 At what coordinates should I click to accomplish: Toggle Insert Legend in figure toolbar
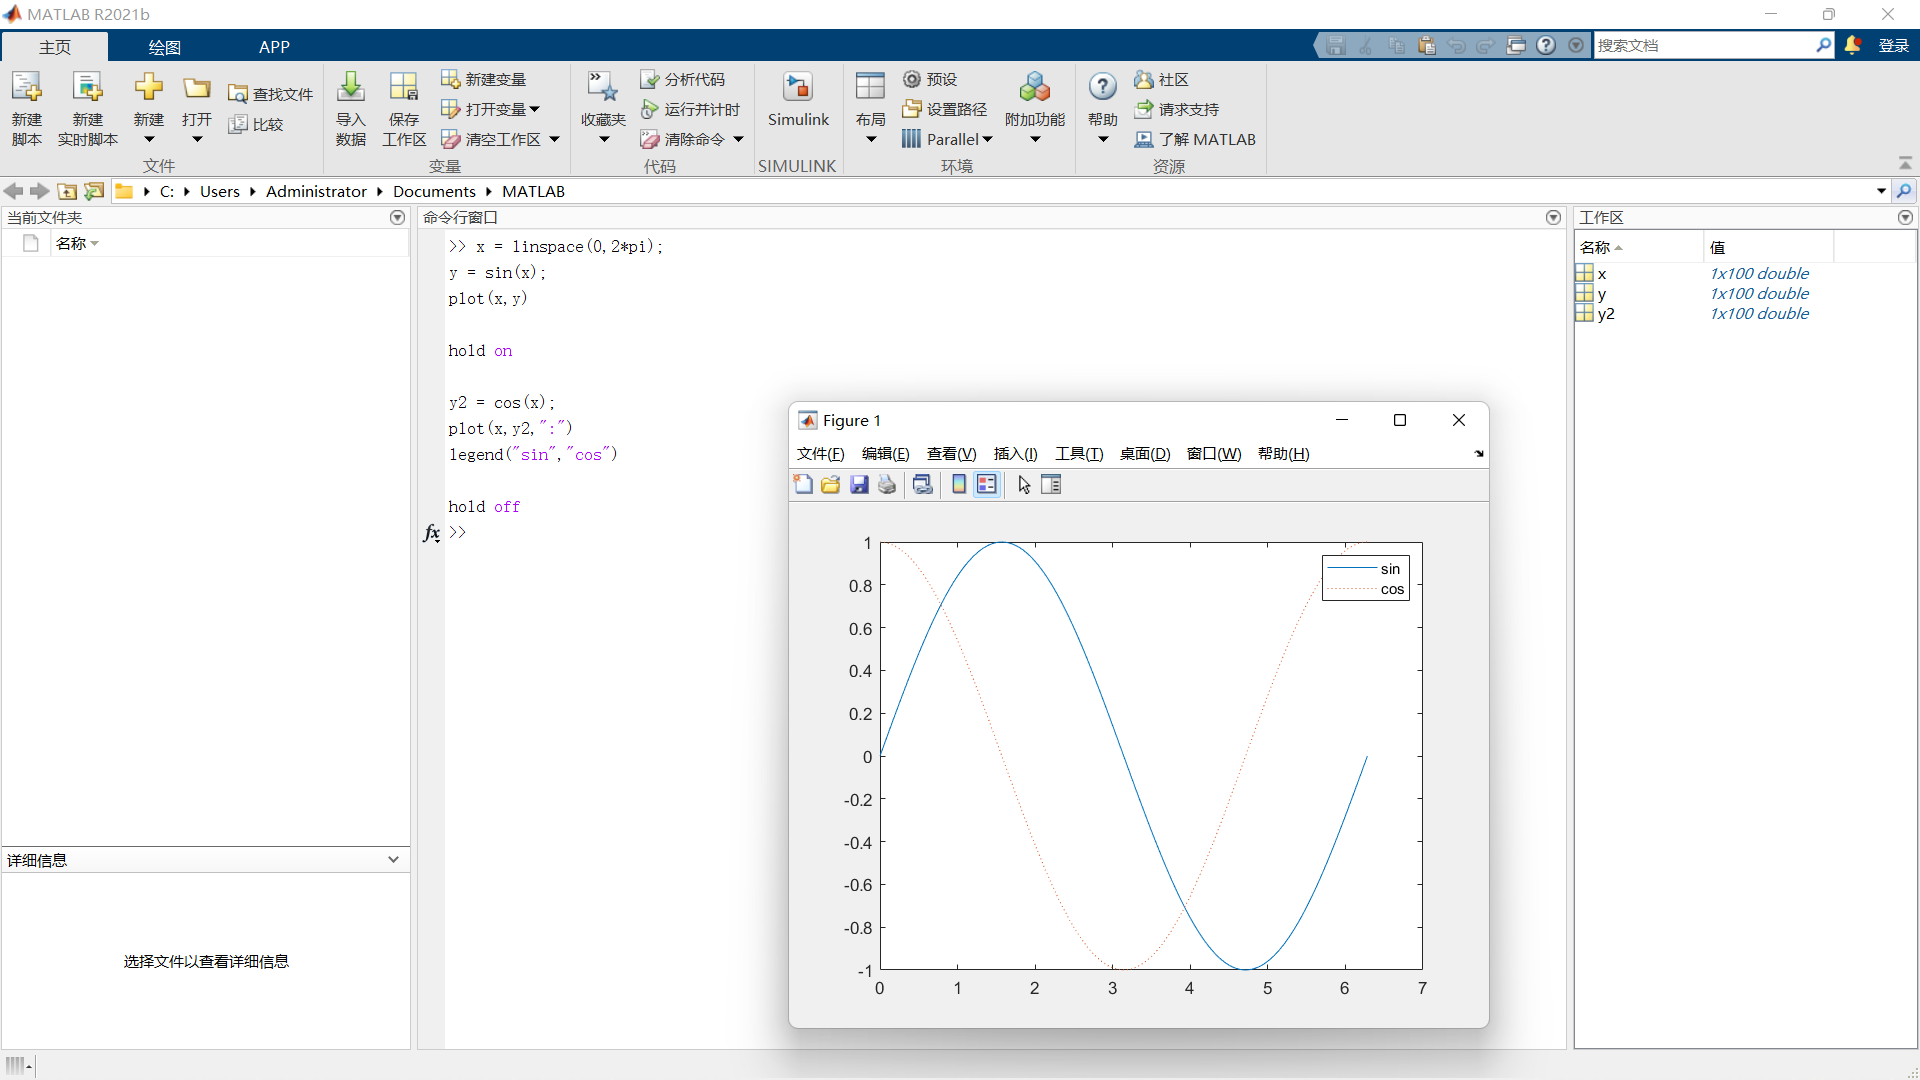(987, 485)
